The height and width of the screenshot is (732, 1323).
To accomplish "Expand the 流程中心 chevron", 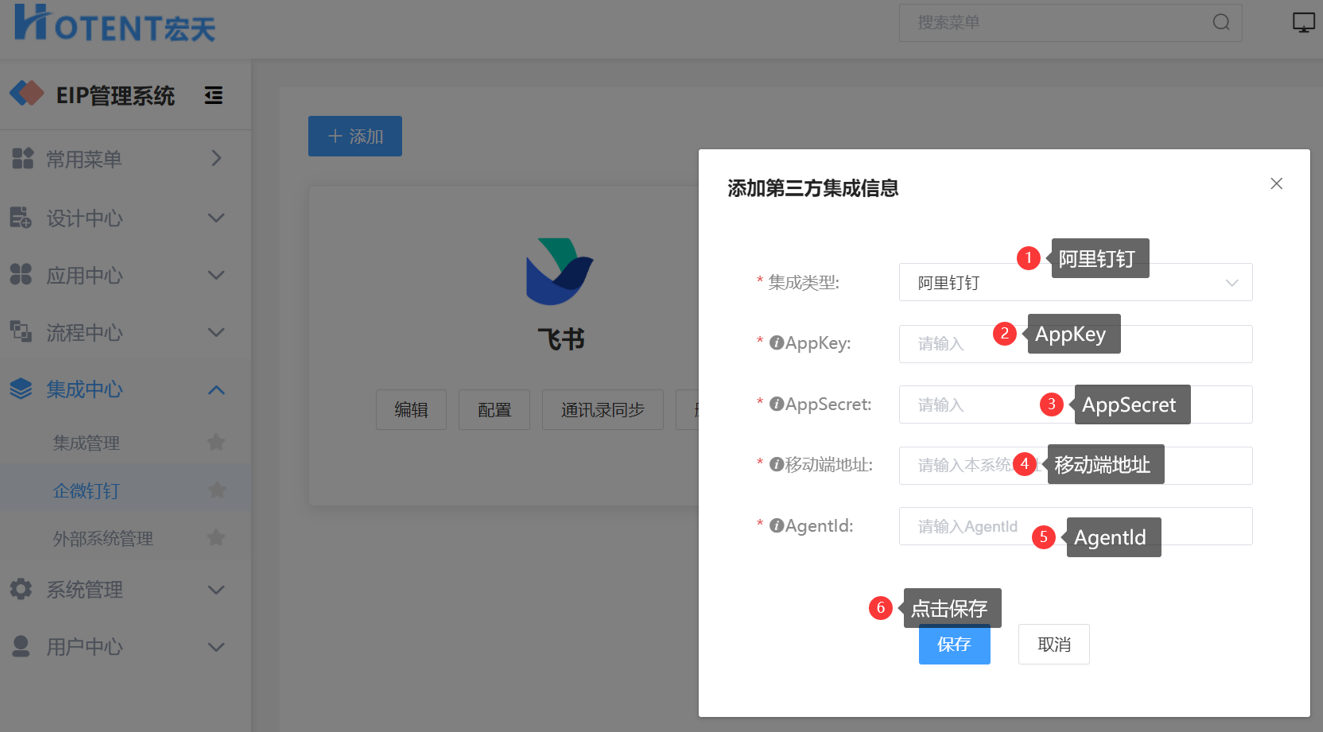I will (216, 332).
